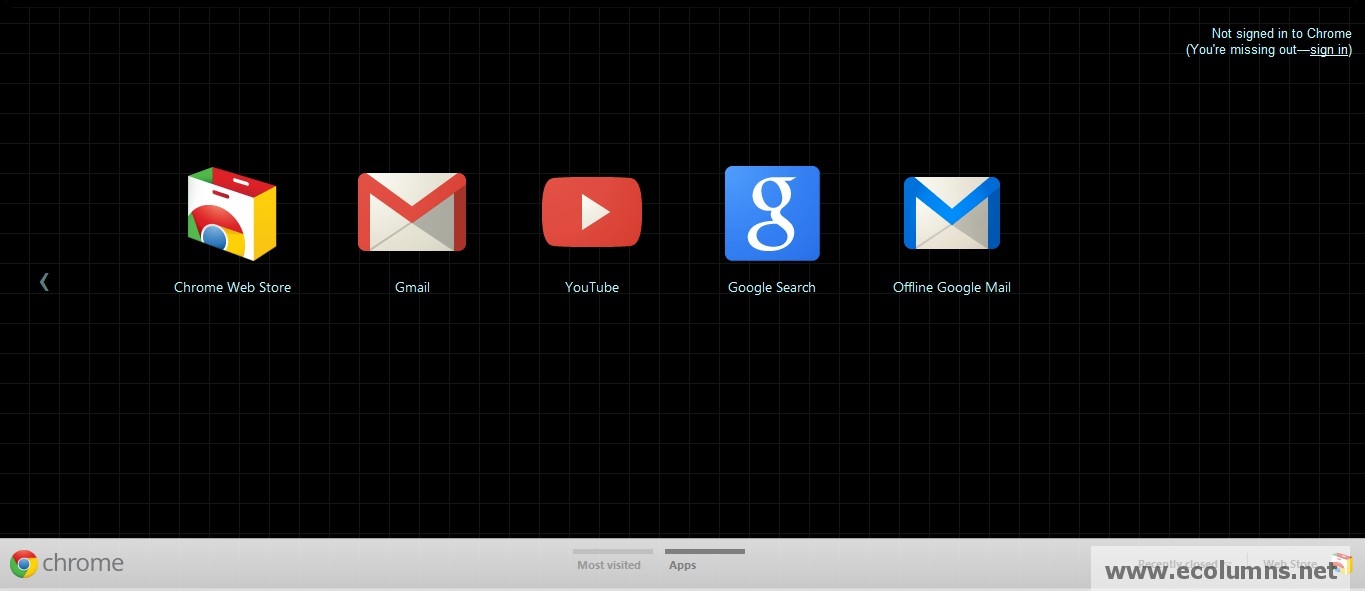Collapse the current apps panel with left chevron

(x=44, y=281)
